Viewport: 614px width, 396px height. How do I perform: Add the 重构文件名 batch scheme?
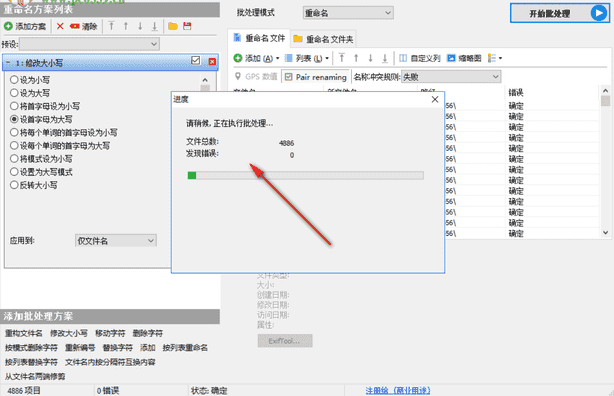click(x=23, y=333)
